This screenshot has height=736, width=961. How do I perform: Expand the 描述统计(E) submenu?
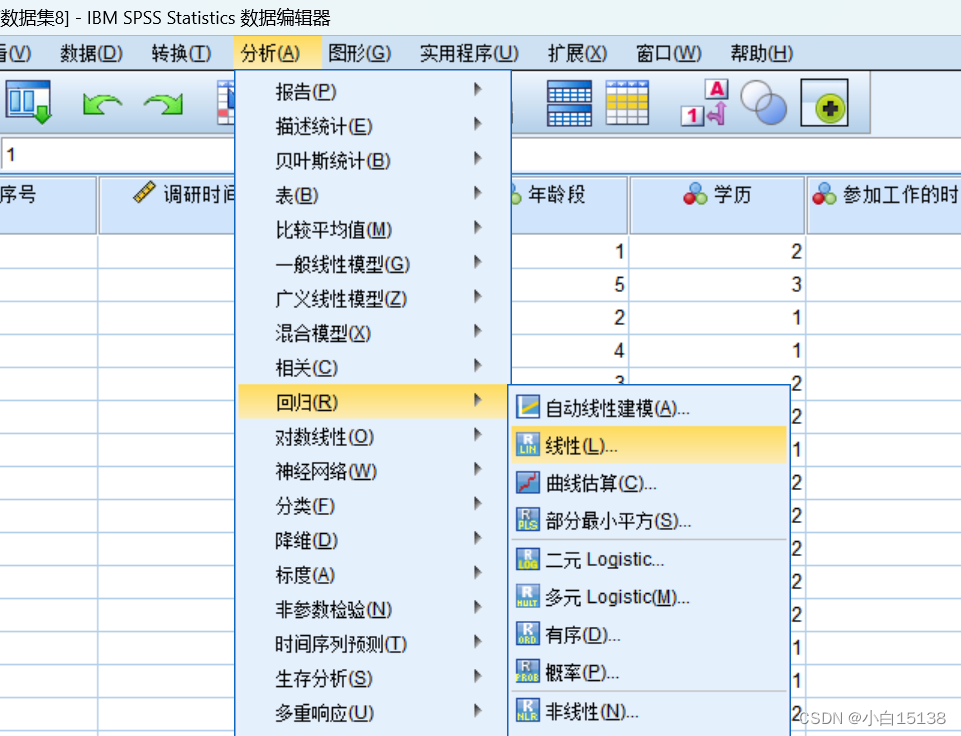point(373,126)
